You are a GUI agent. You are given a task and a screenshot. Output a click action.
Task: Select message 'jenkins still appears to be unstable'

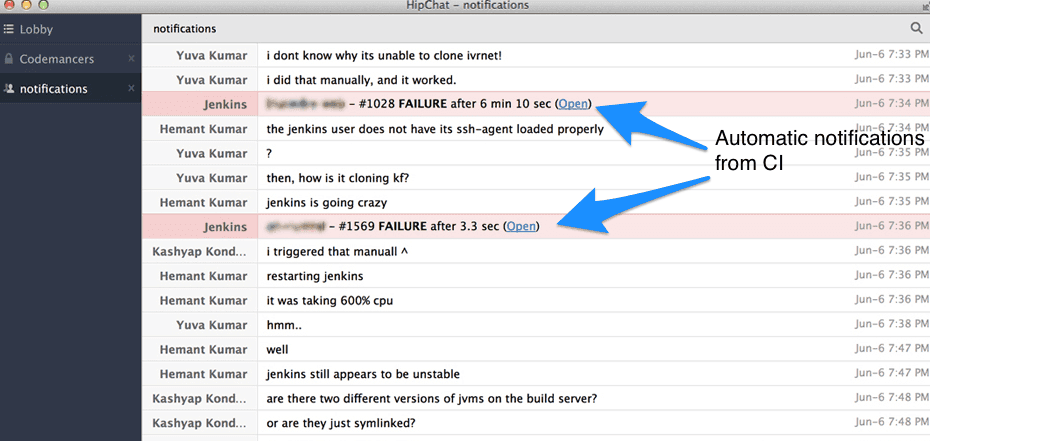point(363,374)
